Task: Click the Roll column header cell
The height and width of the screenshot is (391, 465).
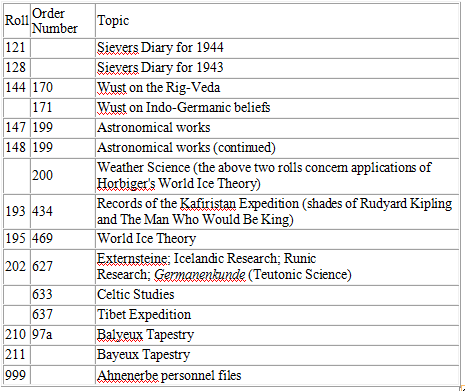Action: click(x=17, y=21)
